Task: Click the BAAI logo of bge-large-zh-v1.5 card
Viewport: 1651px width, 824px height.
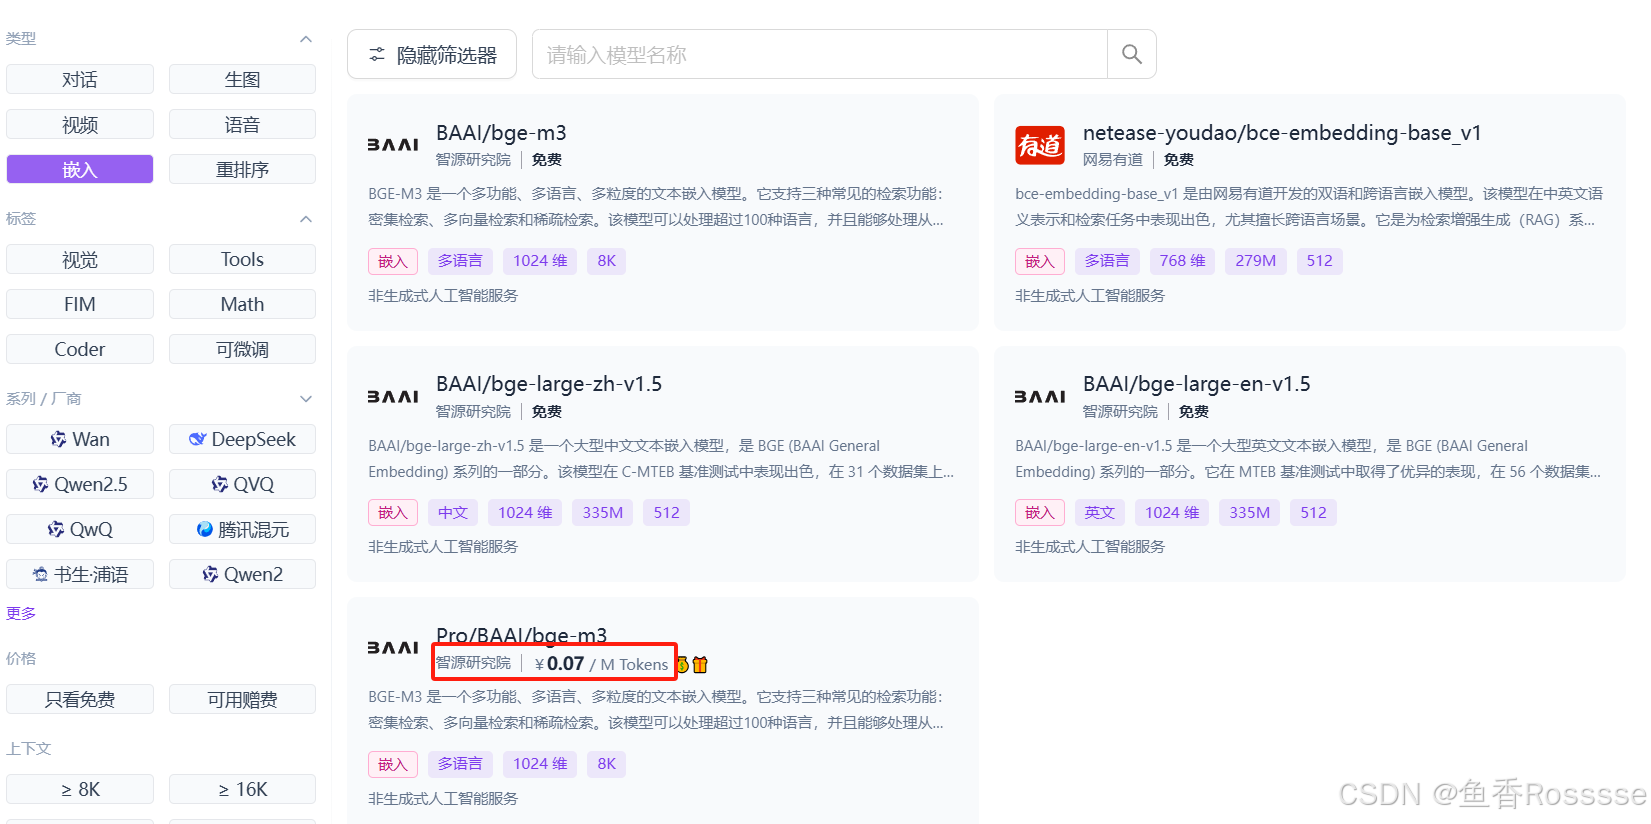Action: (x=392, y=397)
